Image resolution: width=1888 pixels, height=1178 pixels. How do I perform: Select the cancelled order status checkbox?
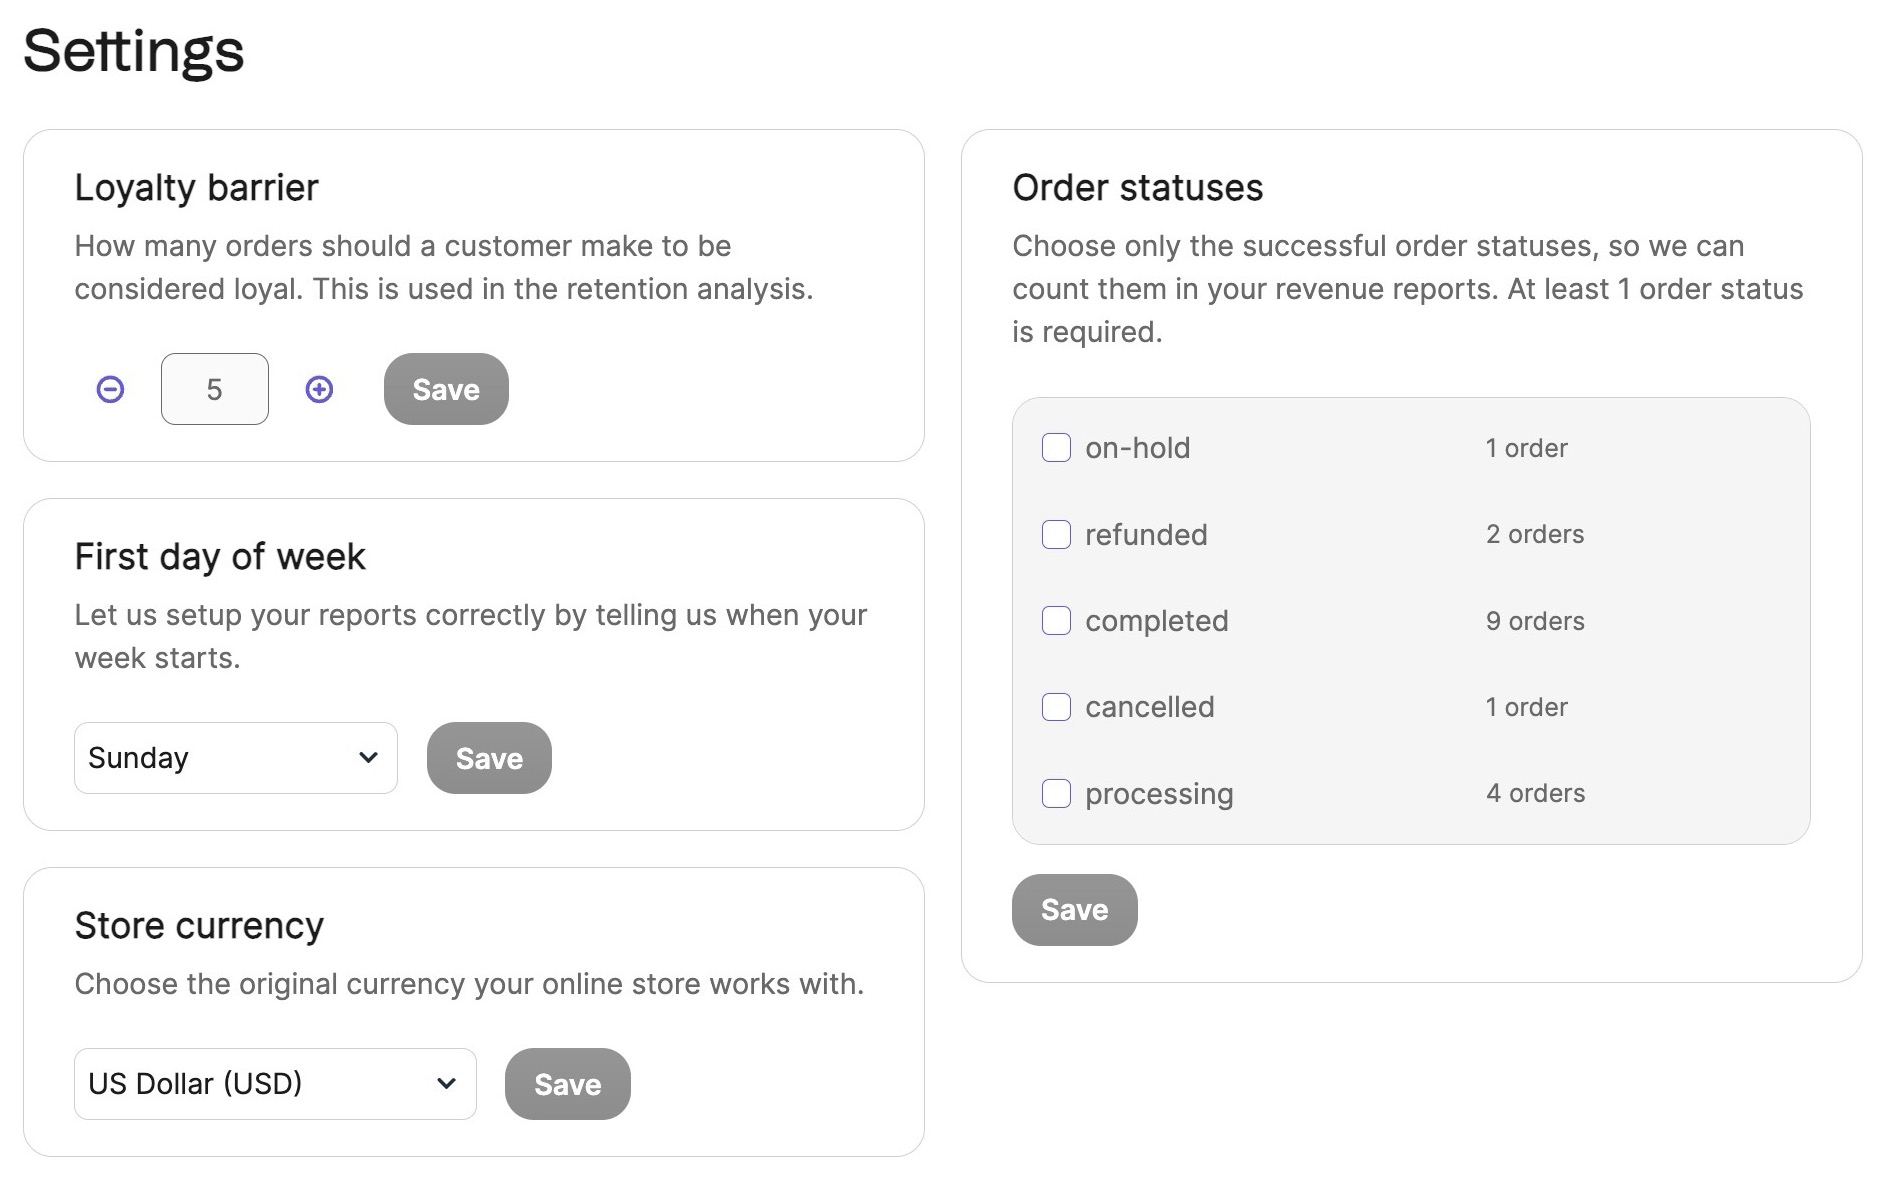pos(1056,707)
